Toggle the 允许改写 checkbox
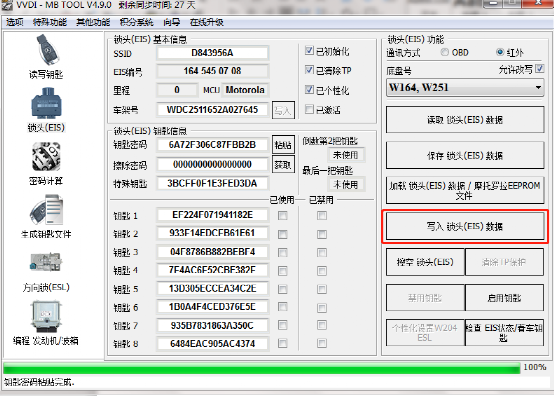554x396 pixels. [x=540, y=69]
